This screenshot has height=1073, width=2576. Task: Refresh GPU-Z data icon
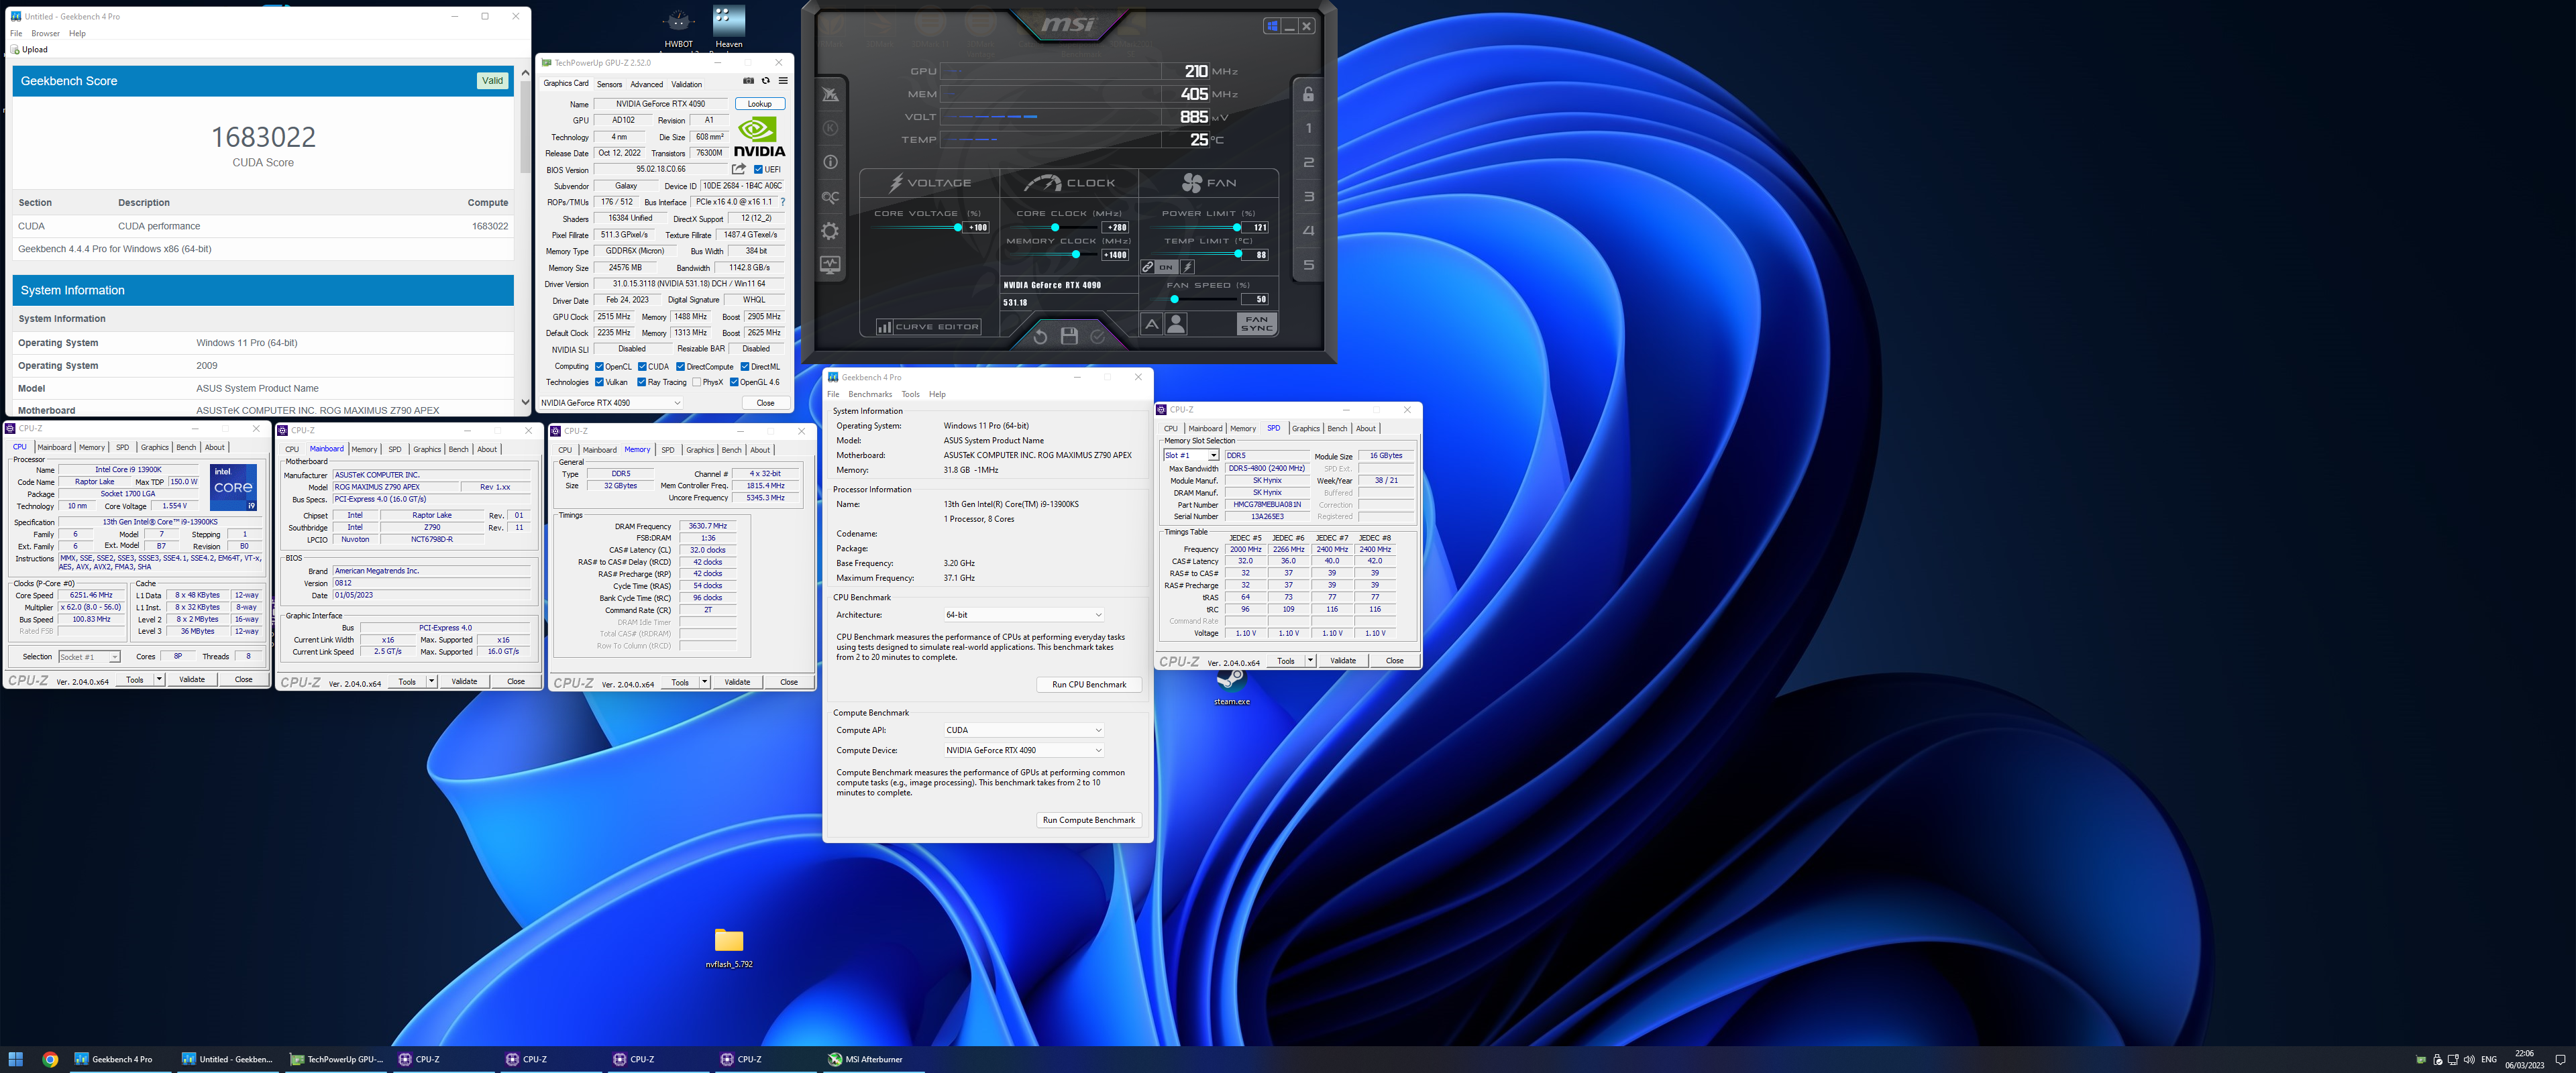(x=766, y=81)
